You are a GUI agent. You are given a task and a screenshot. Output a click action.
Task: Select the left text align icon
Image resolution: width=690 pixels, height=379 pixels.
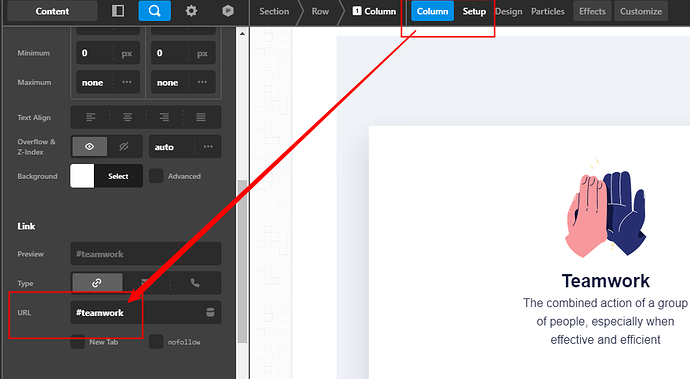point(90,117)
